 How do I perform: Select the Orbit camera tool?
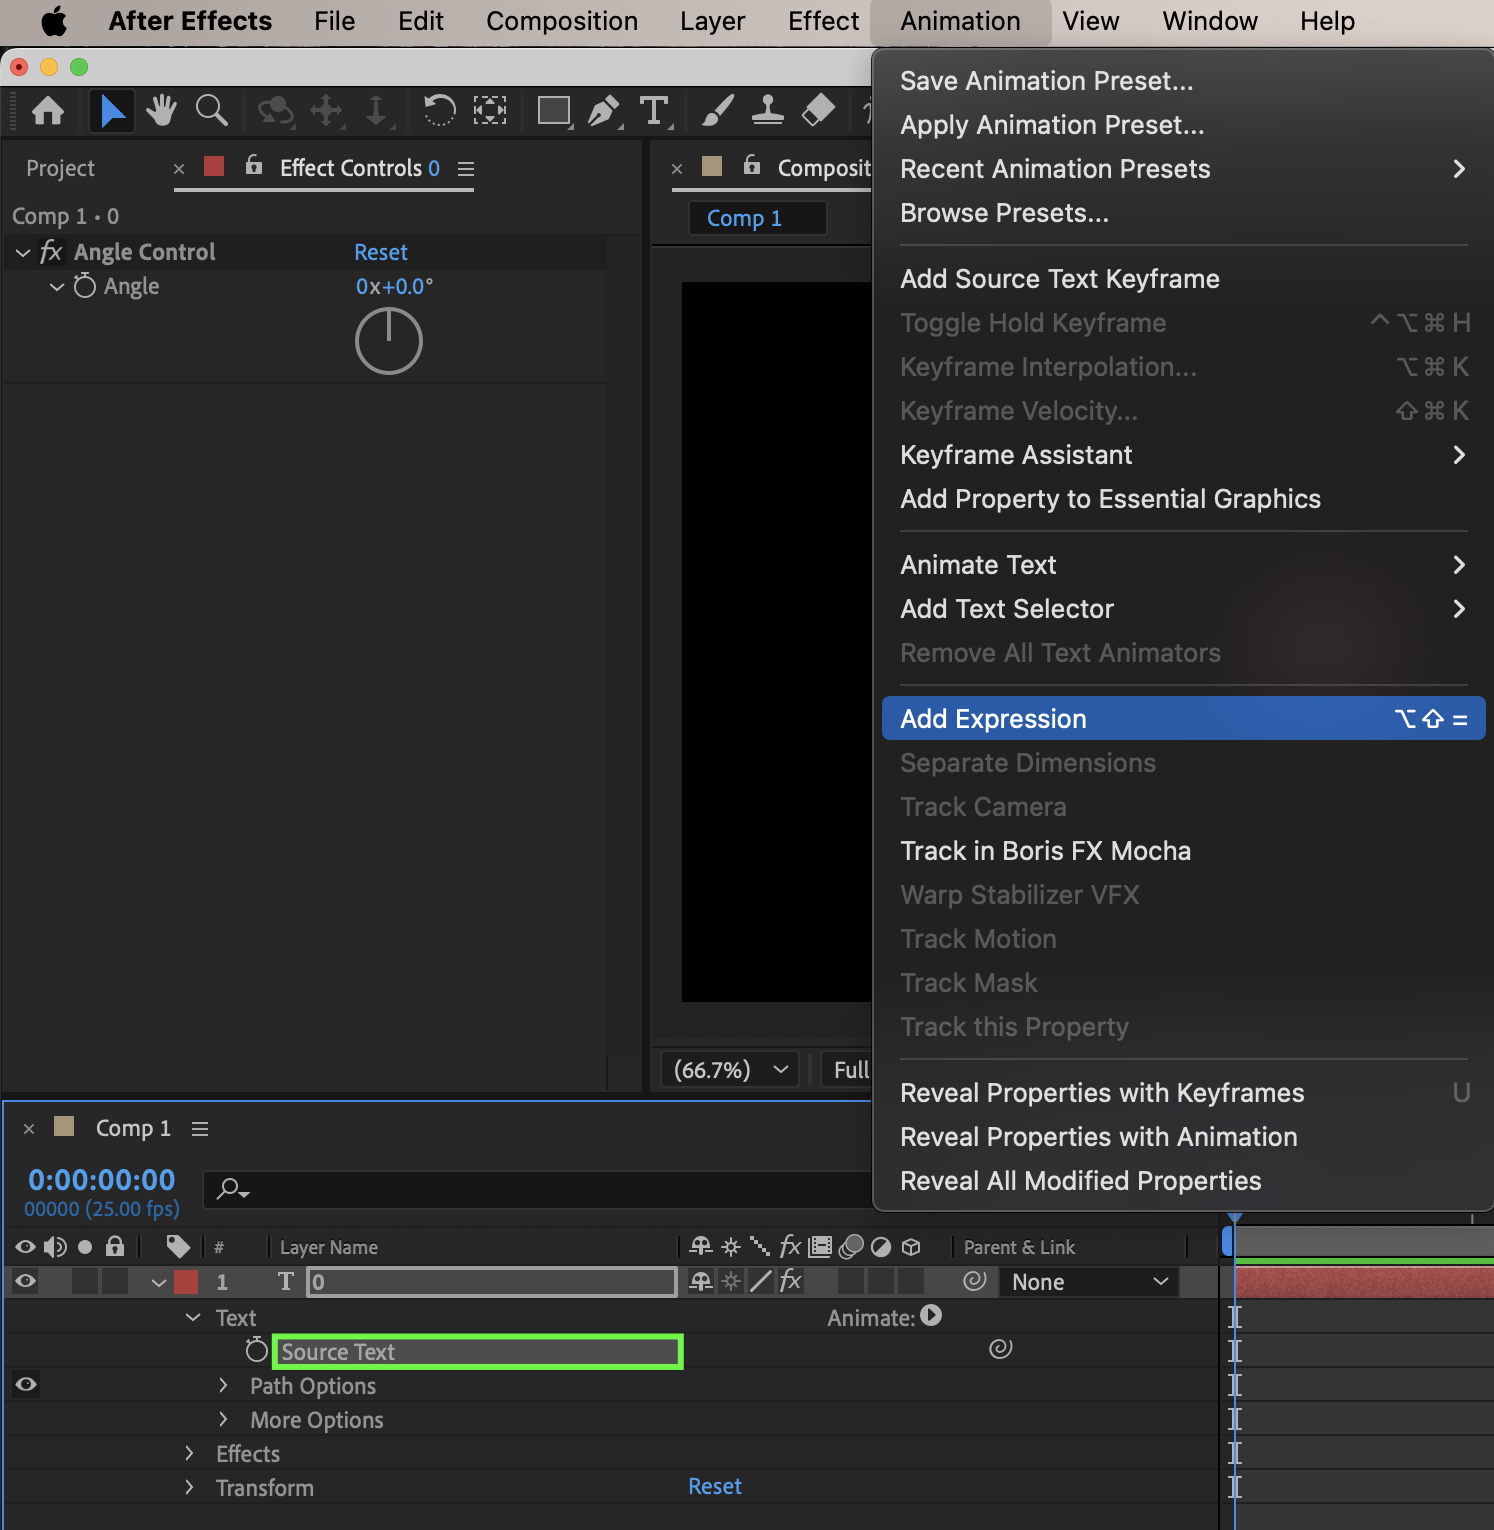click(275, 110)
